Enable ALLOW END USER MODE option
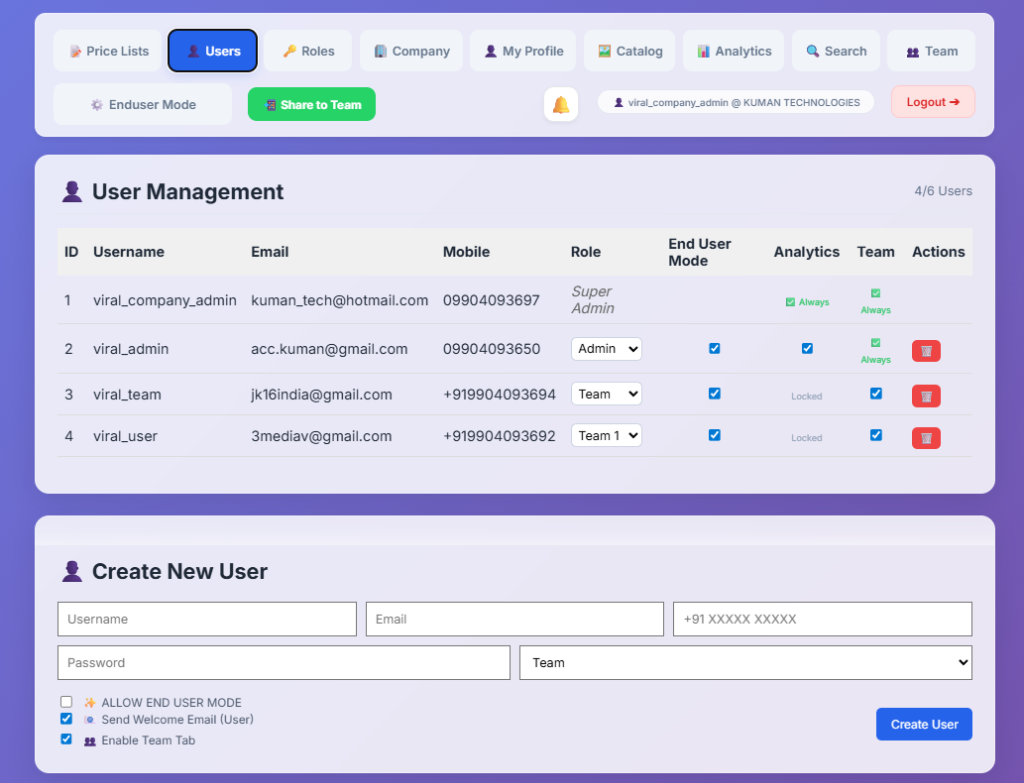The image size is (1024, 783). click(66, 701)
